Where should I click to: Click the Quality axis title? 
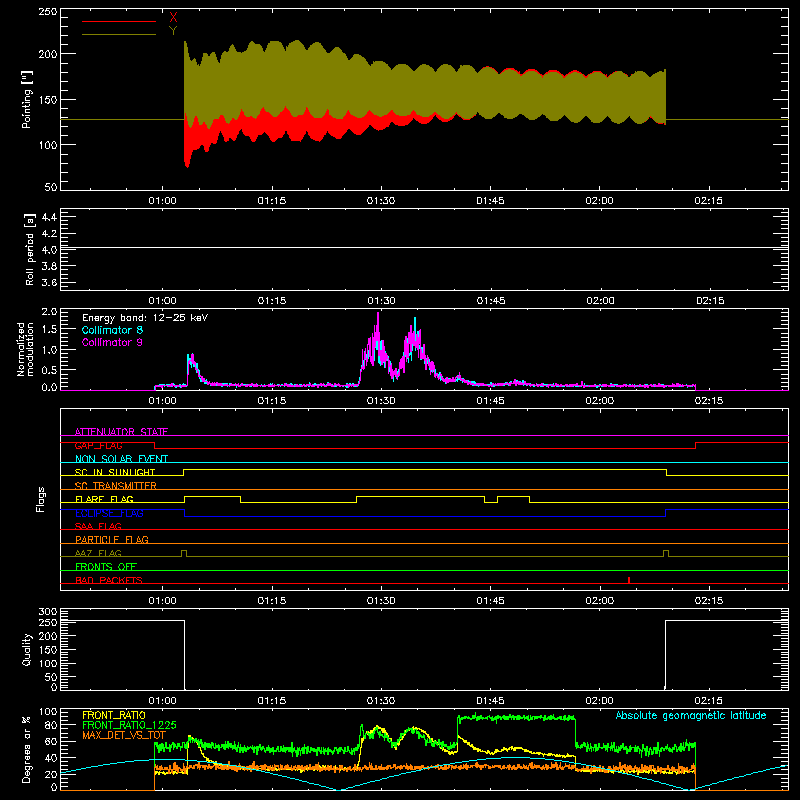pos(27,649)
